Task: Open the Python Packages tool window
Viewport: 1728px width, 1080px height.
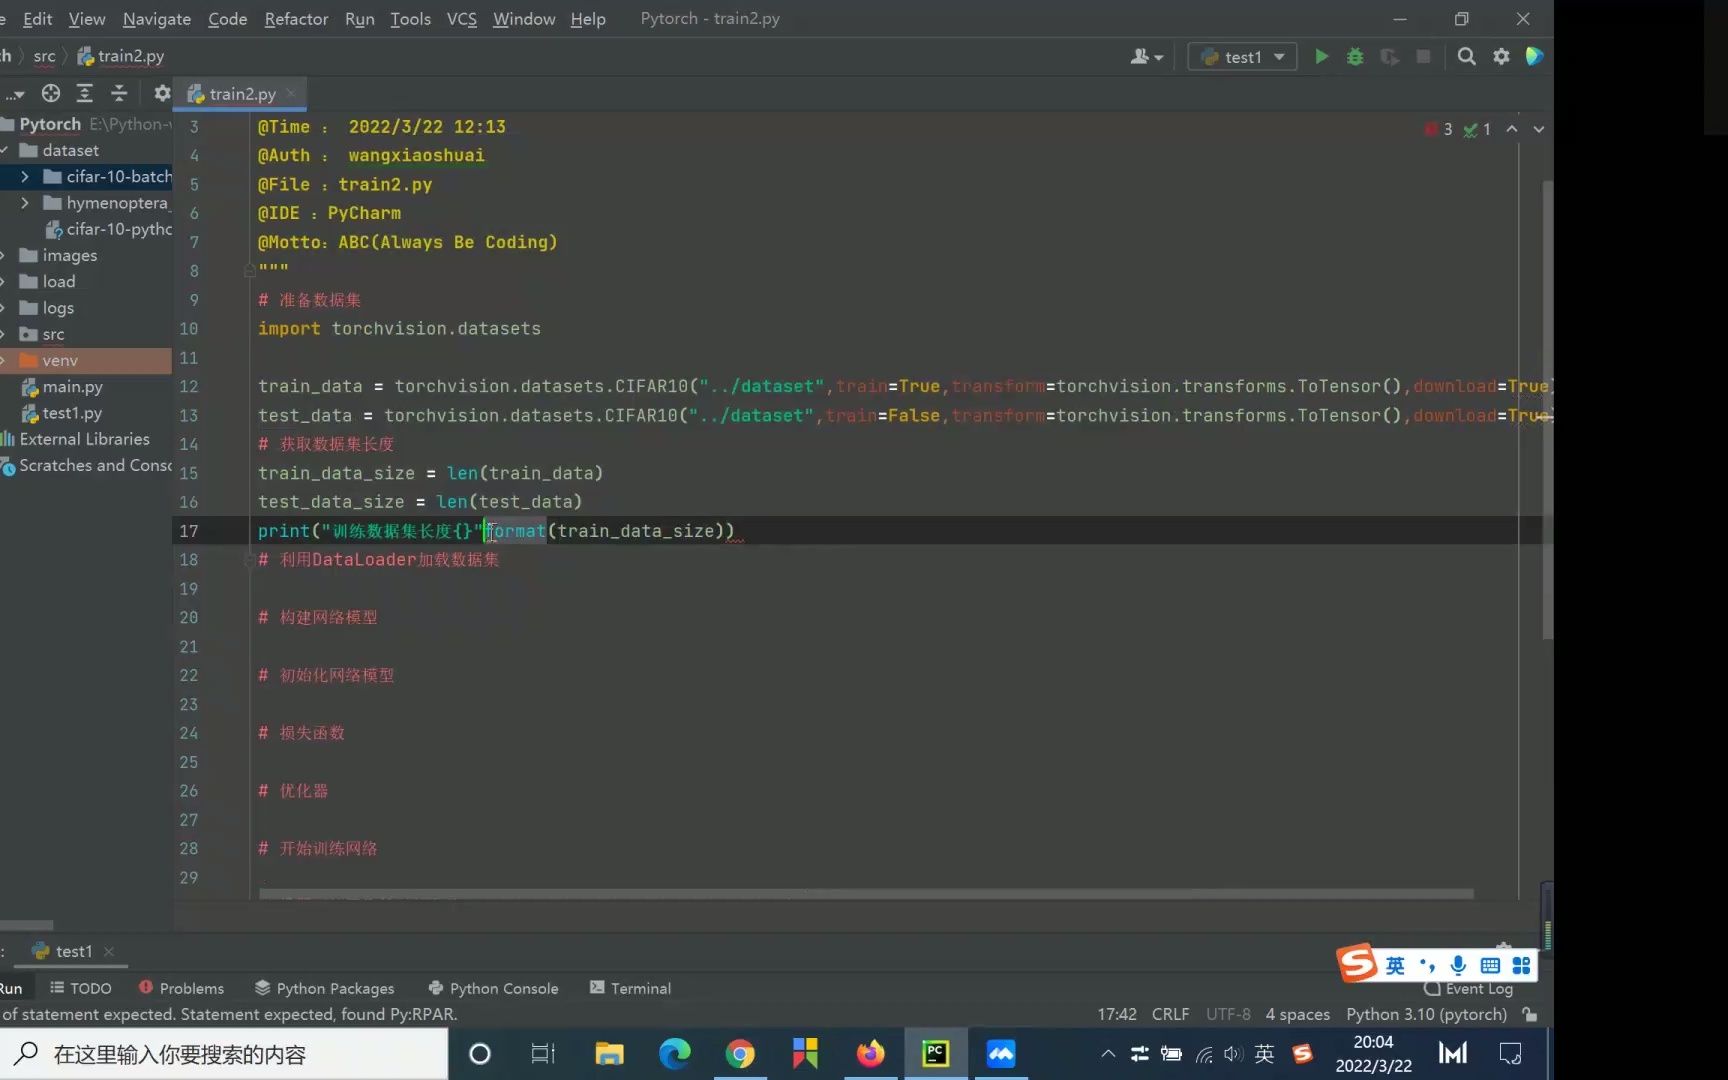Action: pyautogui.click(x=324, y=988)
